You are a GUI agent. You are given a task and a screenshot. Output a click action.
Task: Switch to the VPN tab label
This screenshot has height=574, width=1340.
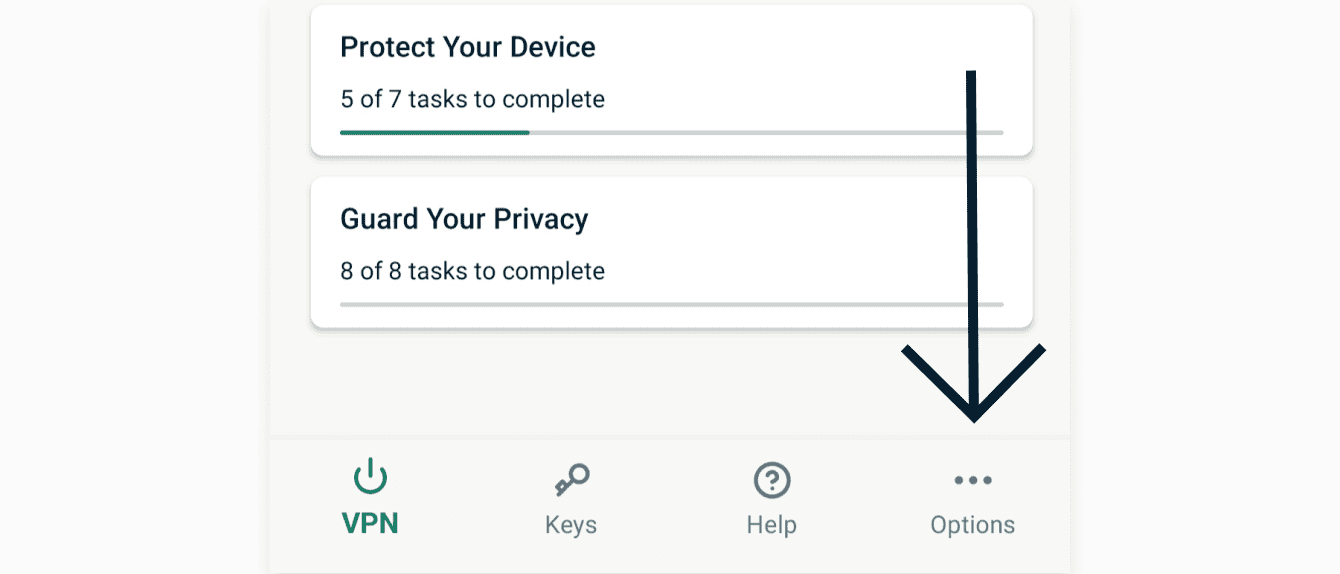click(x=370, y=524)
